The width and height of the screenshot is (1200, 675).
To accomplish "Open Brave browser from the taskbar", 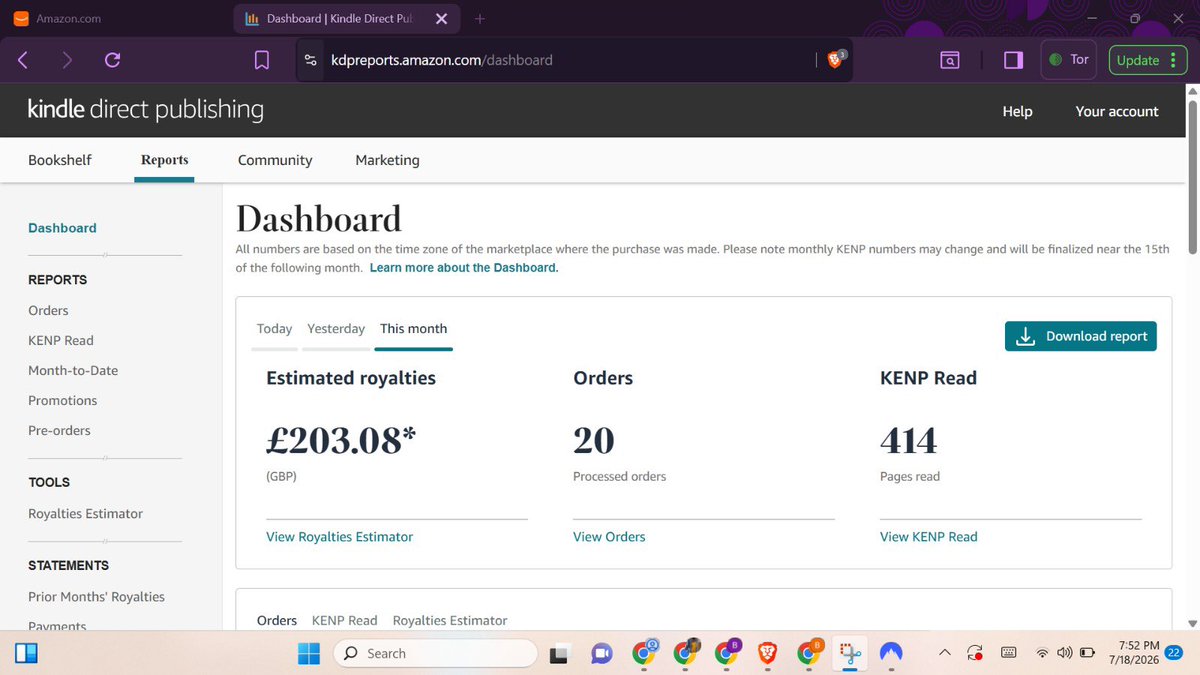I will [767, 653].
